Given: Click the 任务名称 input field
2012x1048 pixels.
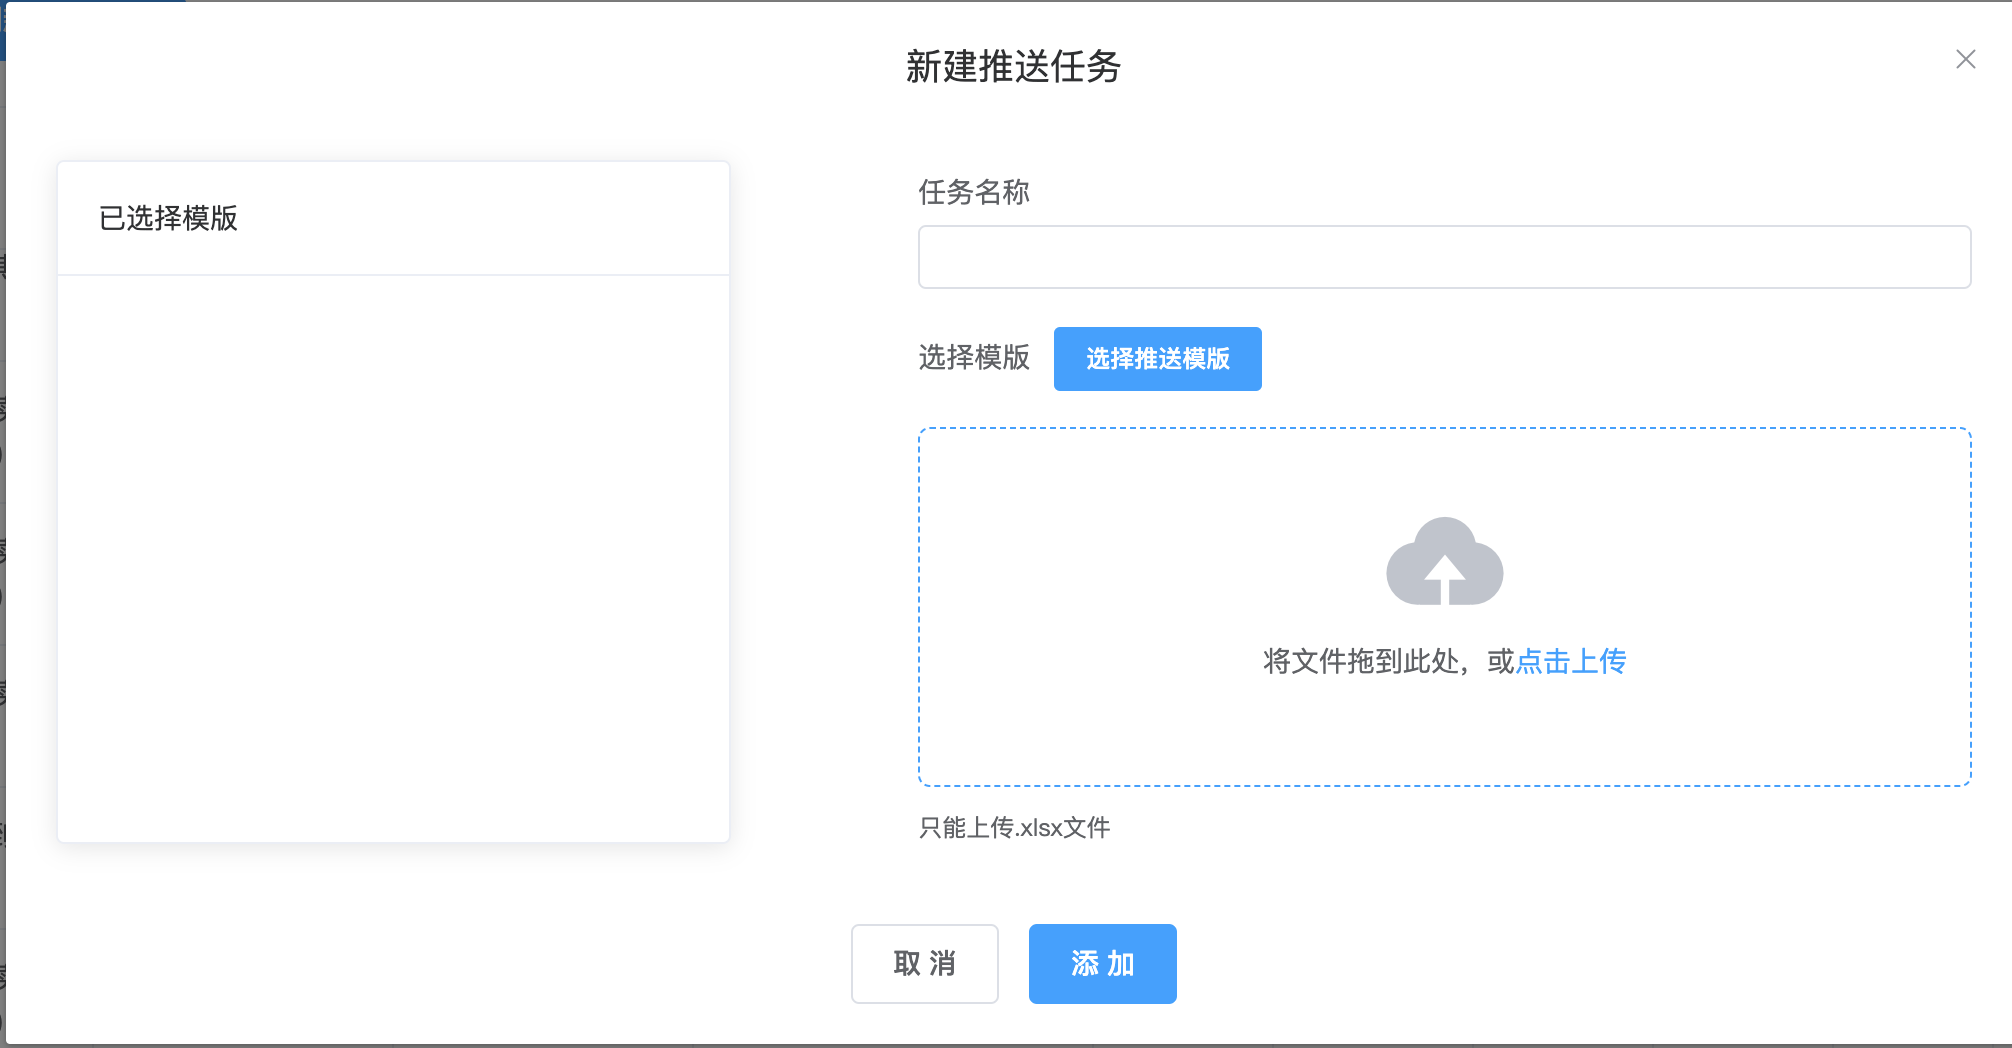Looking at the screenshot, I should [x=1444, y=257].
